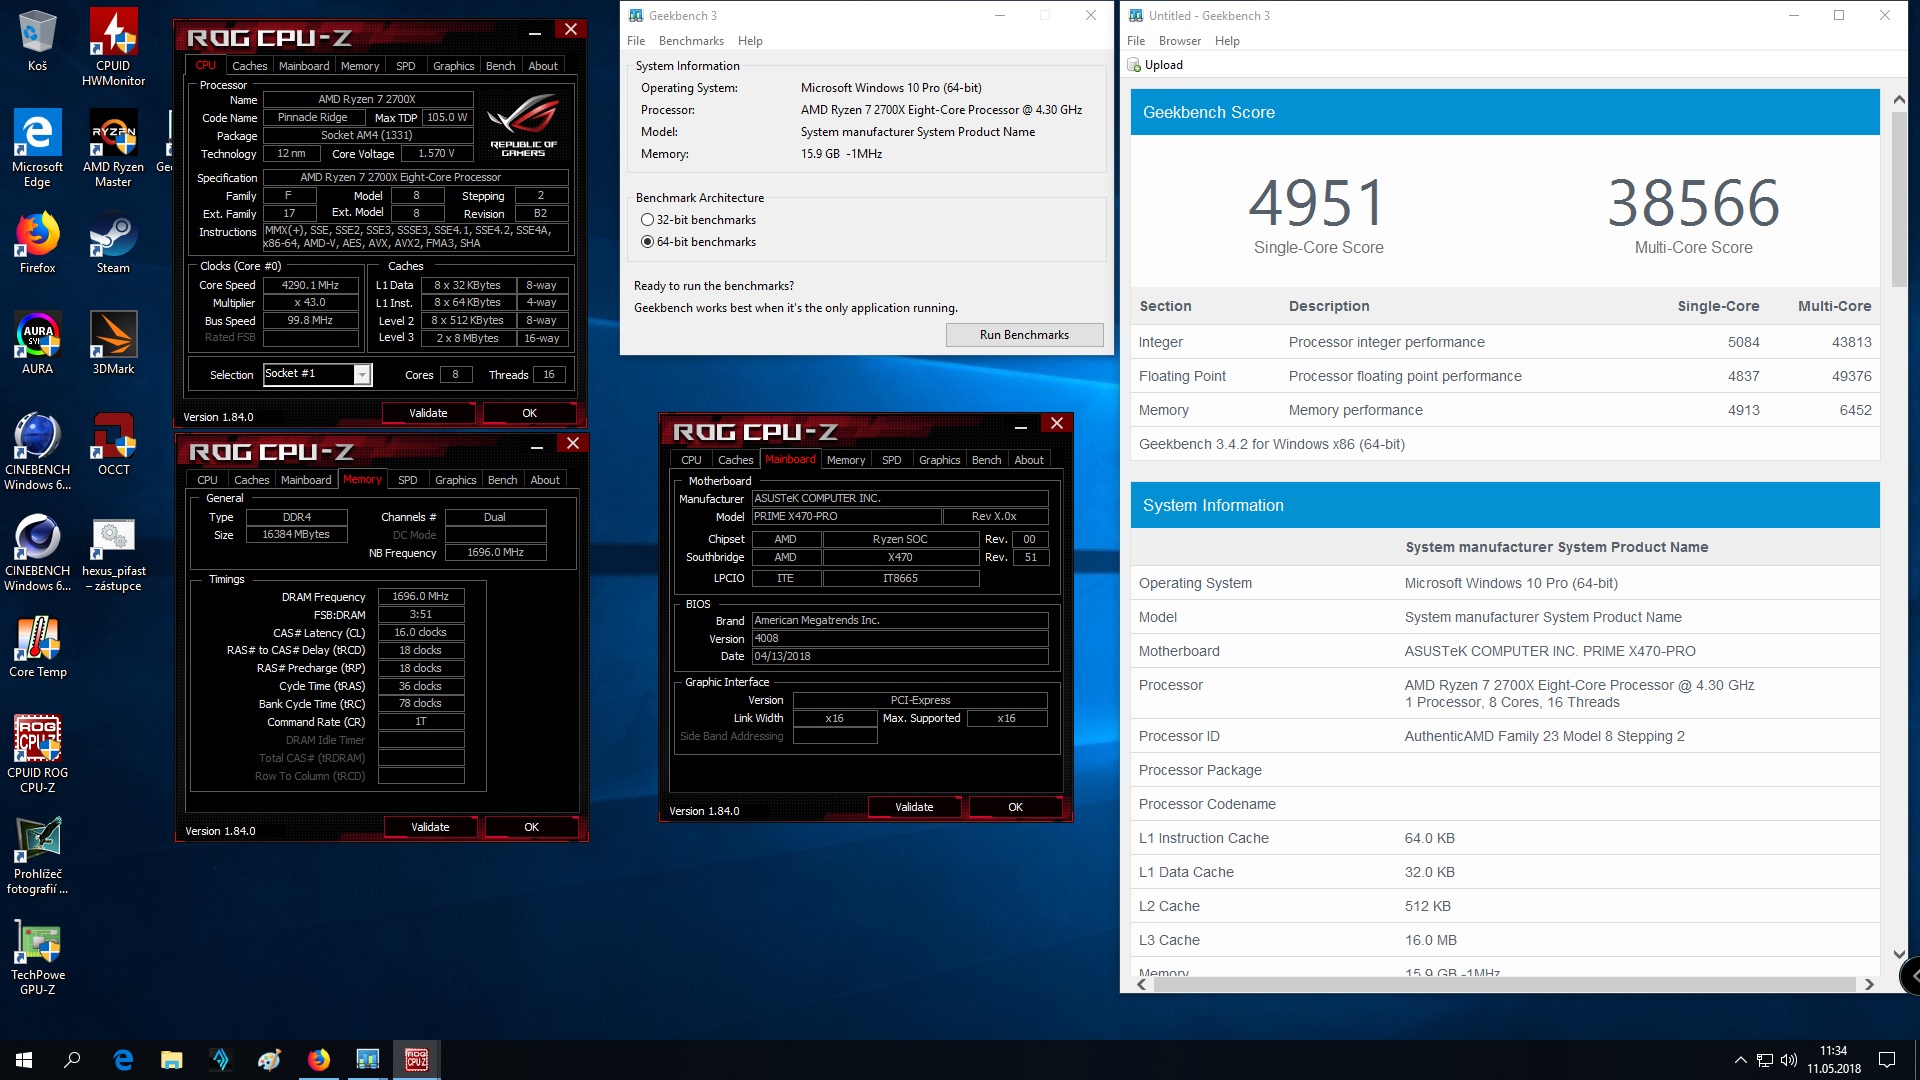
Task: Show hidden system tray icons
Action: point(1740,1060)
